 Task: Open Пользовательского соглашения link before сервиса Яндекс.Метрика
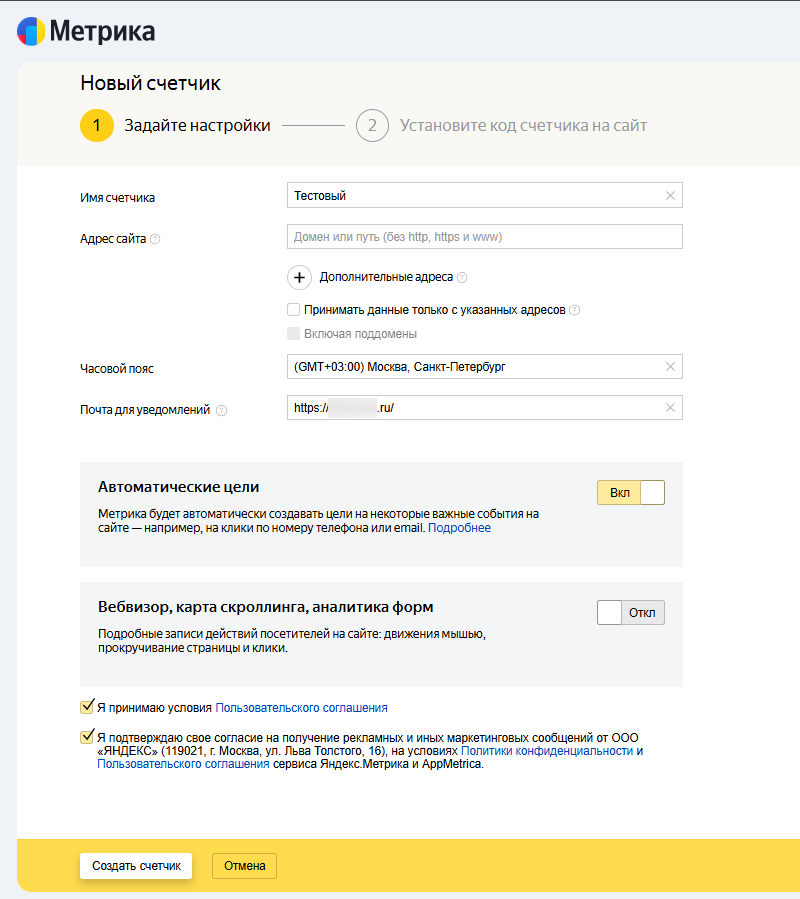[x=184, y=764]
